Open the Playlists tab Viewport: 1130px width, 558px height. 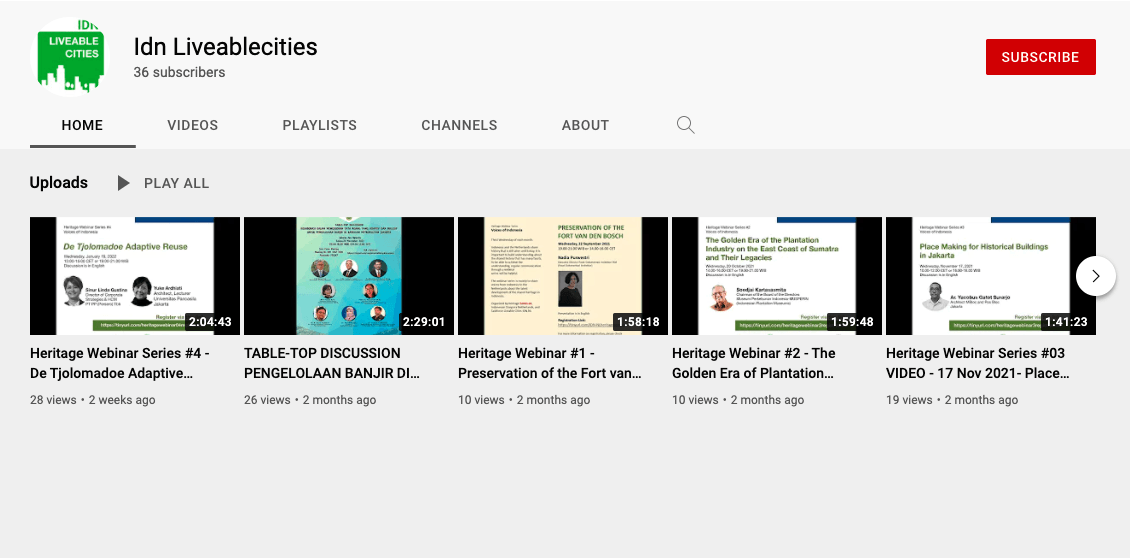tap(319, 125)
